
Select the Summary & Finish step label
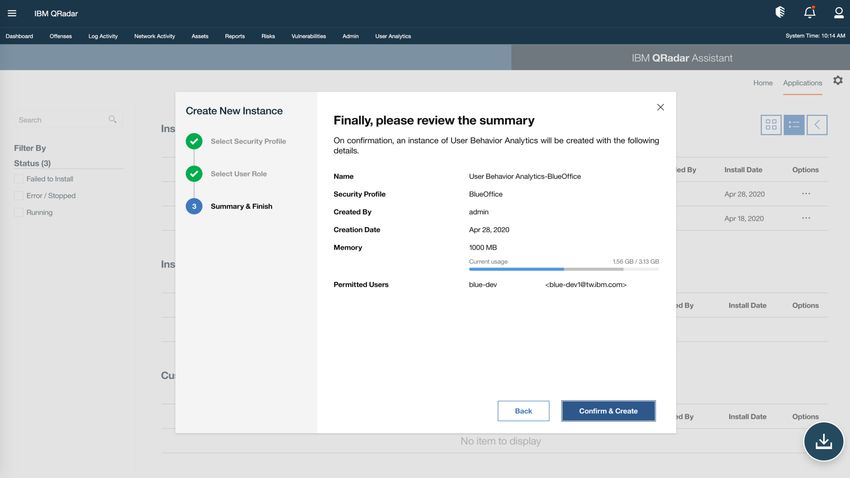tap(241, 206)
